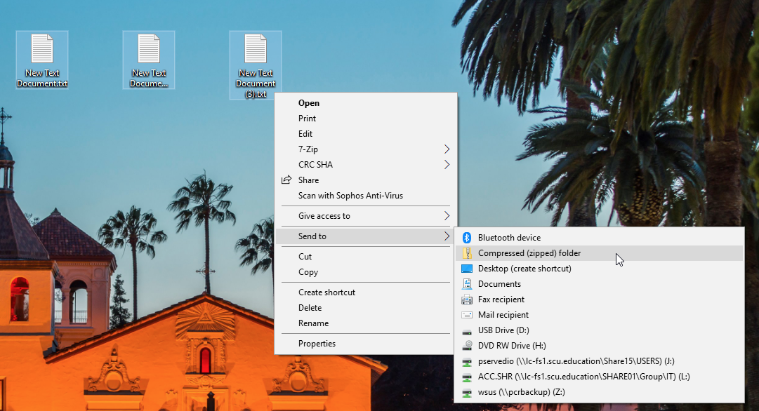This screenshot has width=759, height=411.
Task: Send to wsus (\\pcrbackup) (Z:)
Action: click(x=599, y=392)
